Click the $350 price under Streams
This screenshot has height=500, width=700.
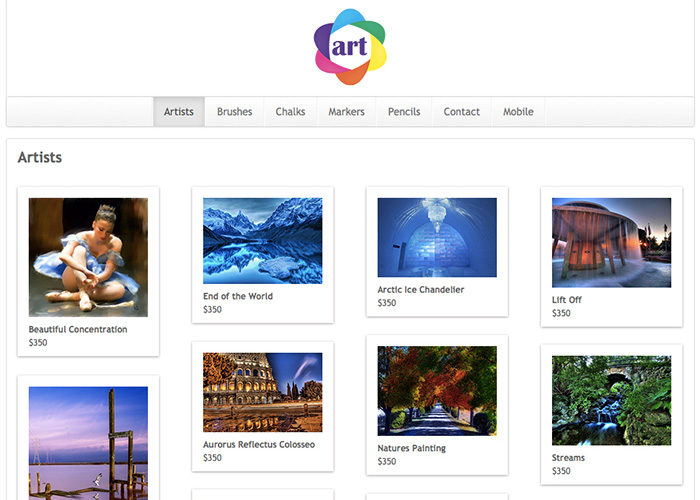(x=561, y=471)
